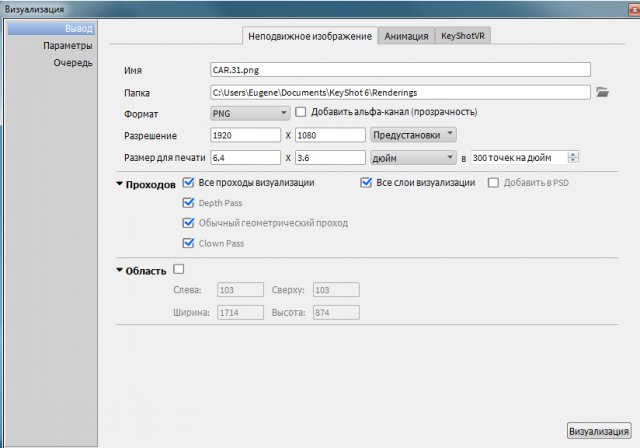Open the PNG format dropdown
640x448 pixels.
click(x=250, y=113)
